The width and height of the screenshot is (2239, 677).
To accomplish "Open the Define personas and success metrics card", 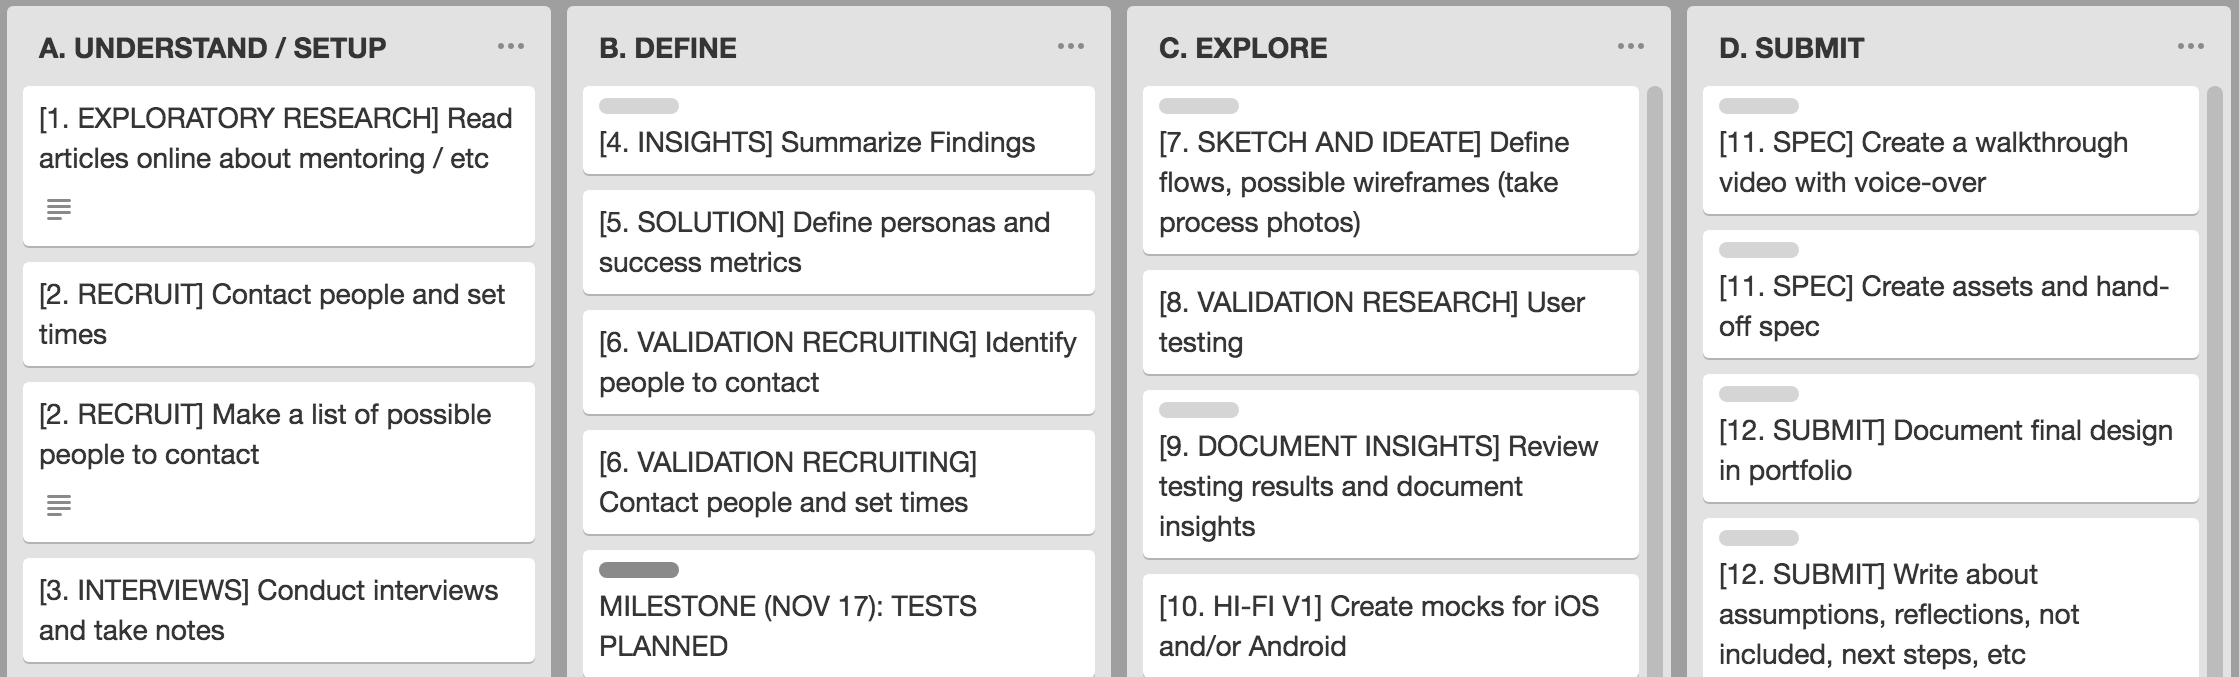I will point(839,242).
